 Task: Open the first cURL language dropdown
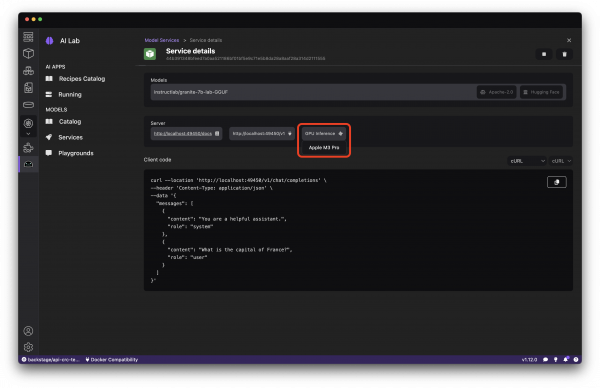pos(527,161)
